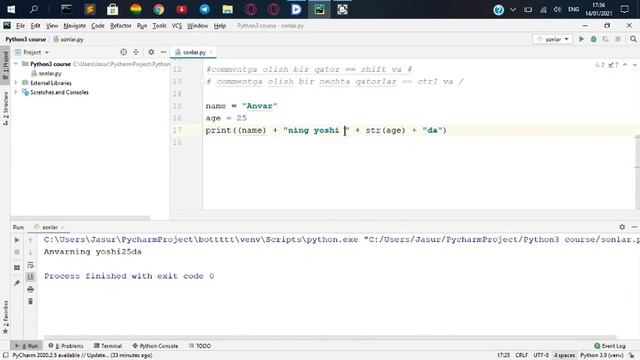
Task: Click the CRLF line separator selector
Action: point(522,355)
